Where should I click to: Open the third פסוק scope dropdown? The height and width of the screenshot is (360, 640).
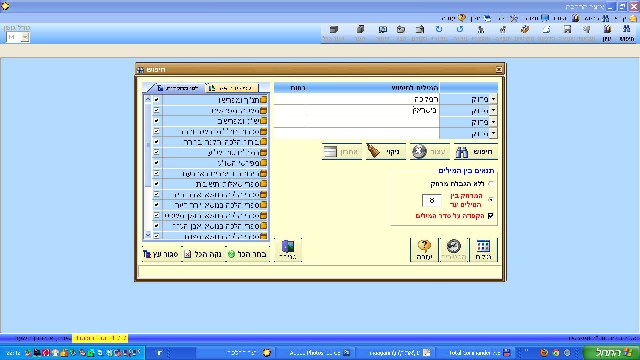tap(493, 122)
